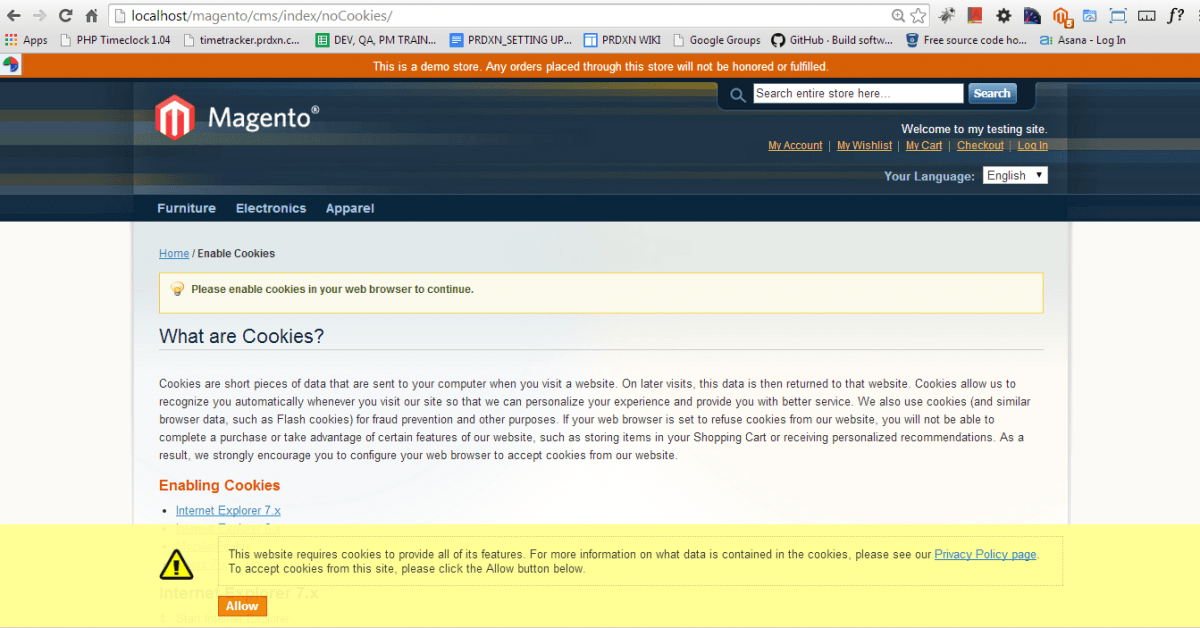Go to Checkout
1200x628 pixels.
(980, 146)
